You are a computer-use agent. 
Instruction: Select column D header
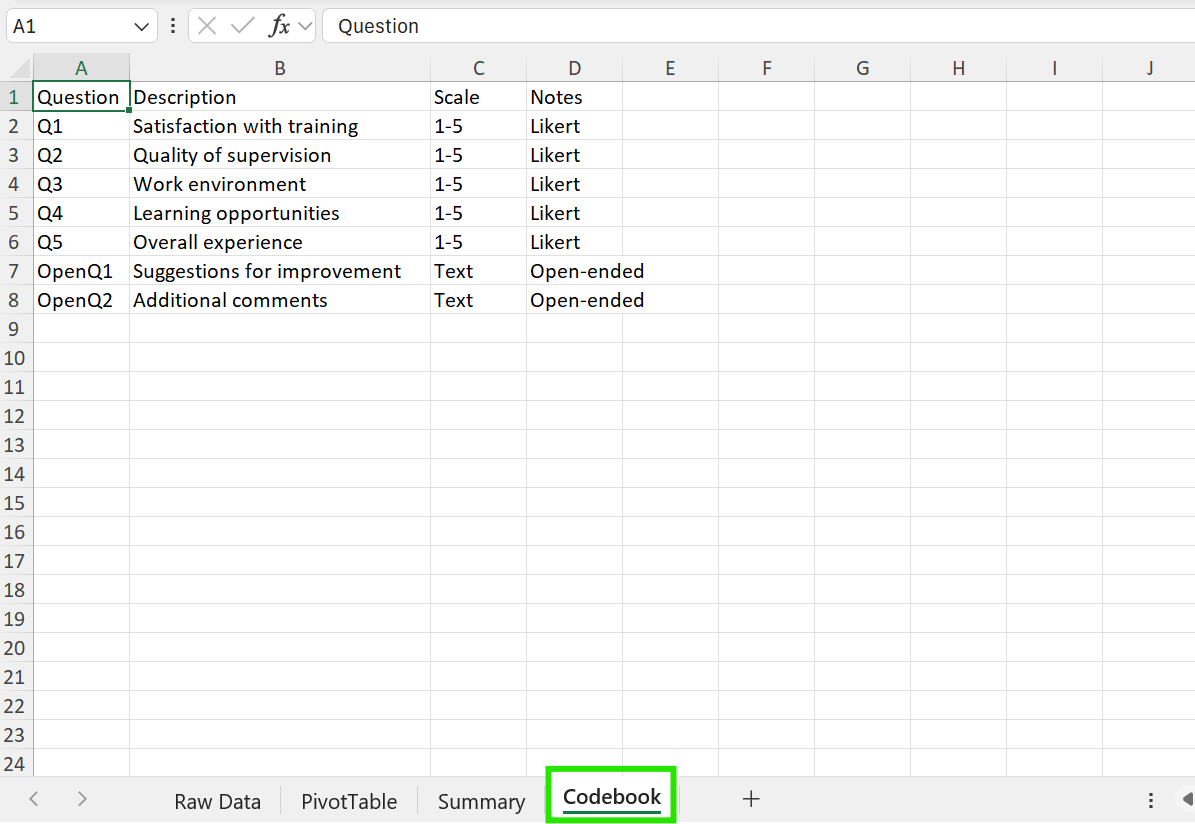pyautogui.click(x=575, y=68)
